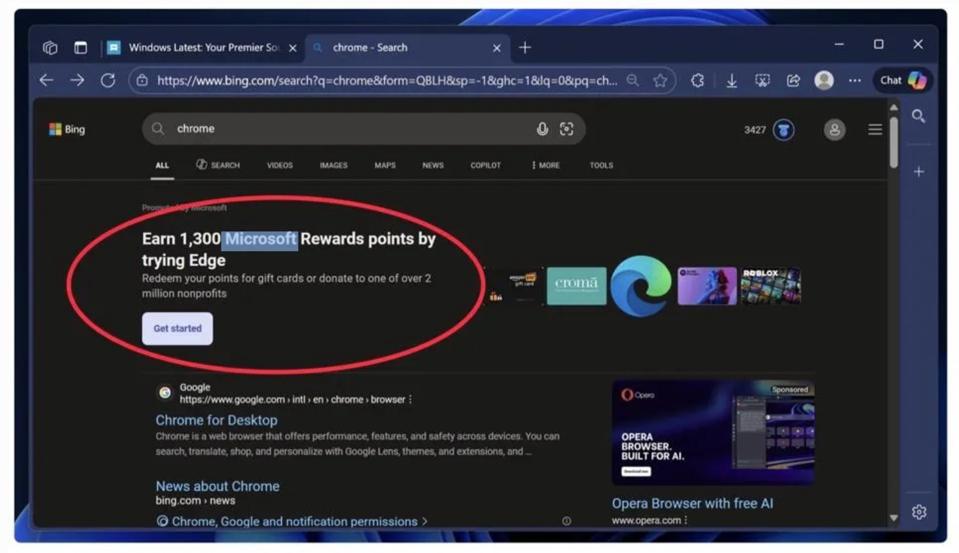Go forward with the browser forward arrow
Screen dimensions: 959x553
pyautogui.click(x=77, y=80)
